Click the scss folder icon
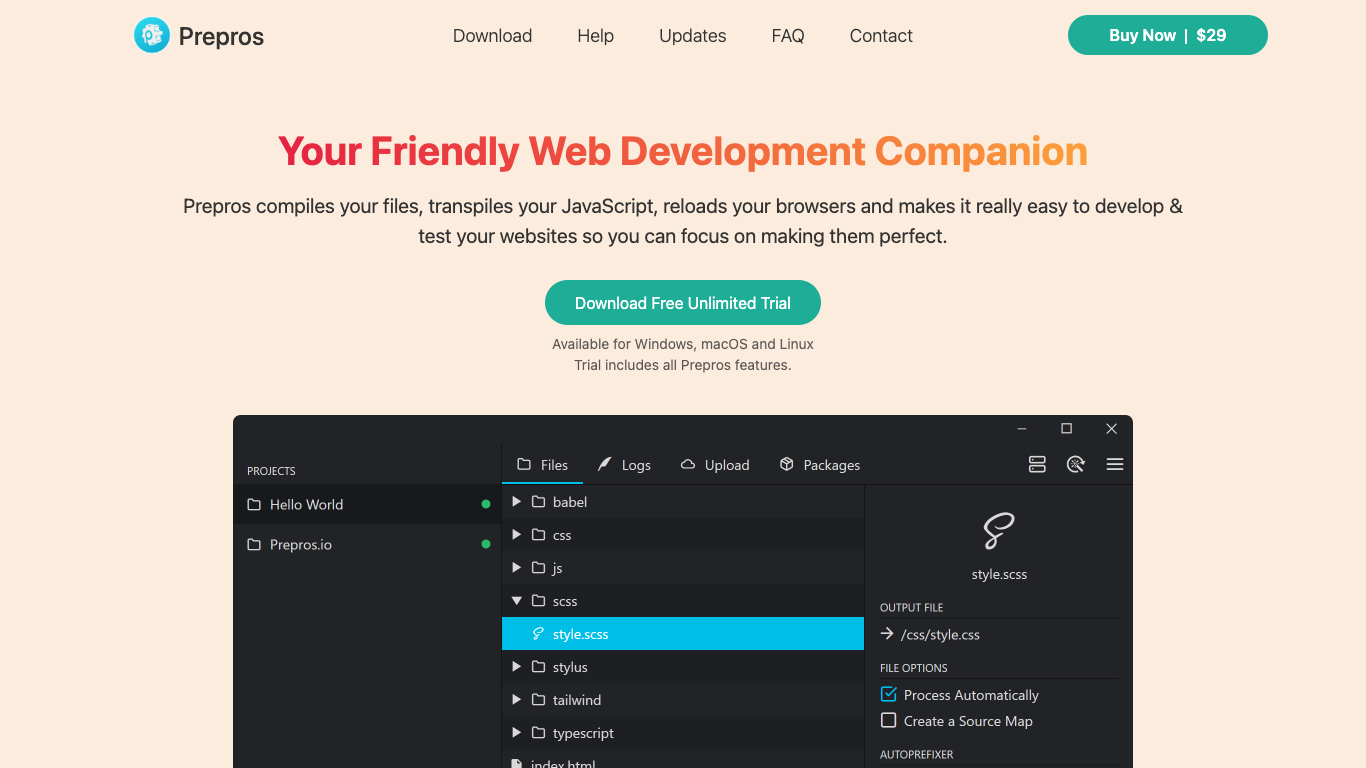Viewport: 1366px width, 768px height. pyautogui.click(x=538, y=600)
